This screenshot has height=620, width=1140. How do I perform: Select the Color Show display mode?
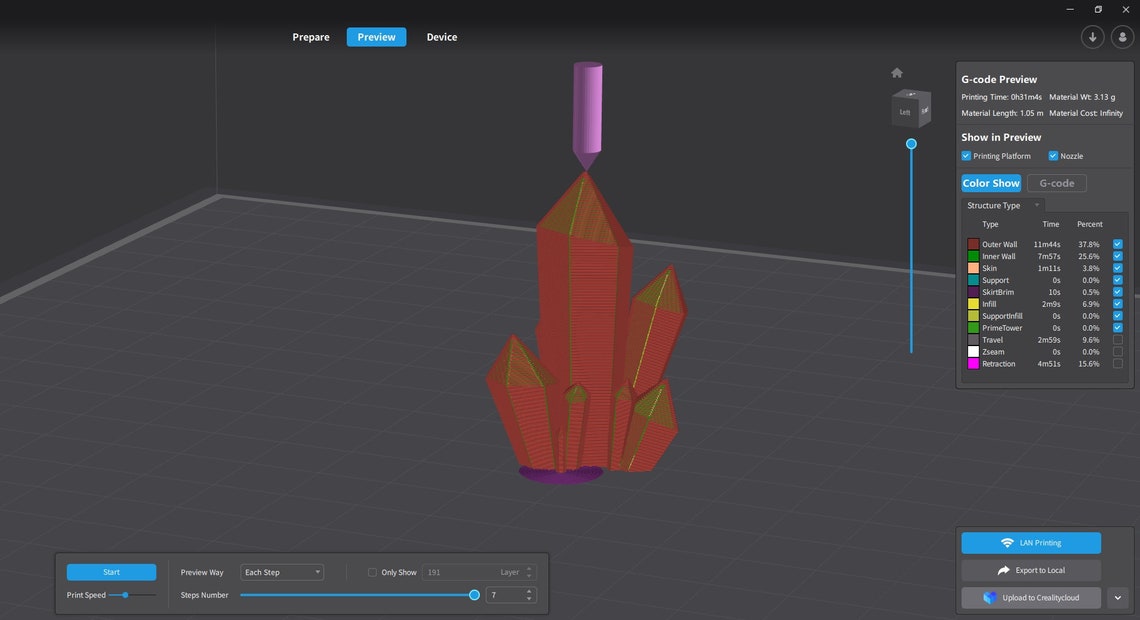(990, 183)
